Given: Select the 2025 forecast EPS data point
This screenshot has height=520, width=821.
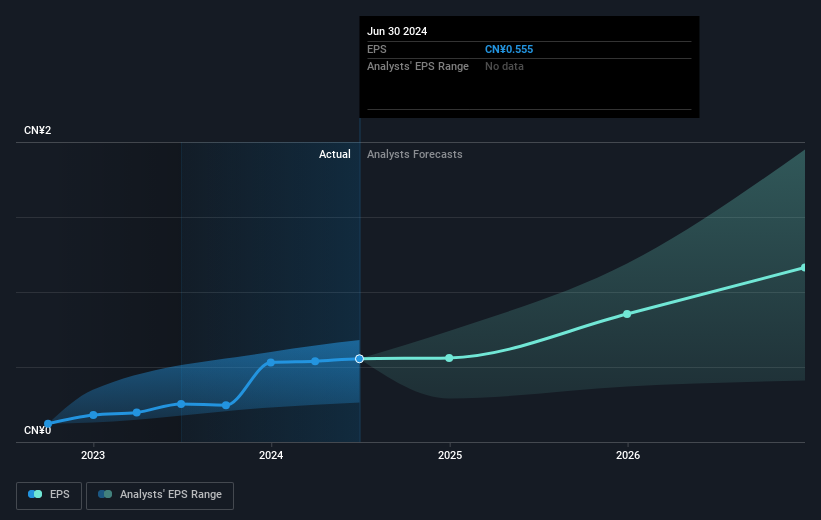Looking at the screenshot, I should click(449, 358).
